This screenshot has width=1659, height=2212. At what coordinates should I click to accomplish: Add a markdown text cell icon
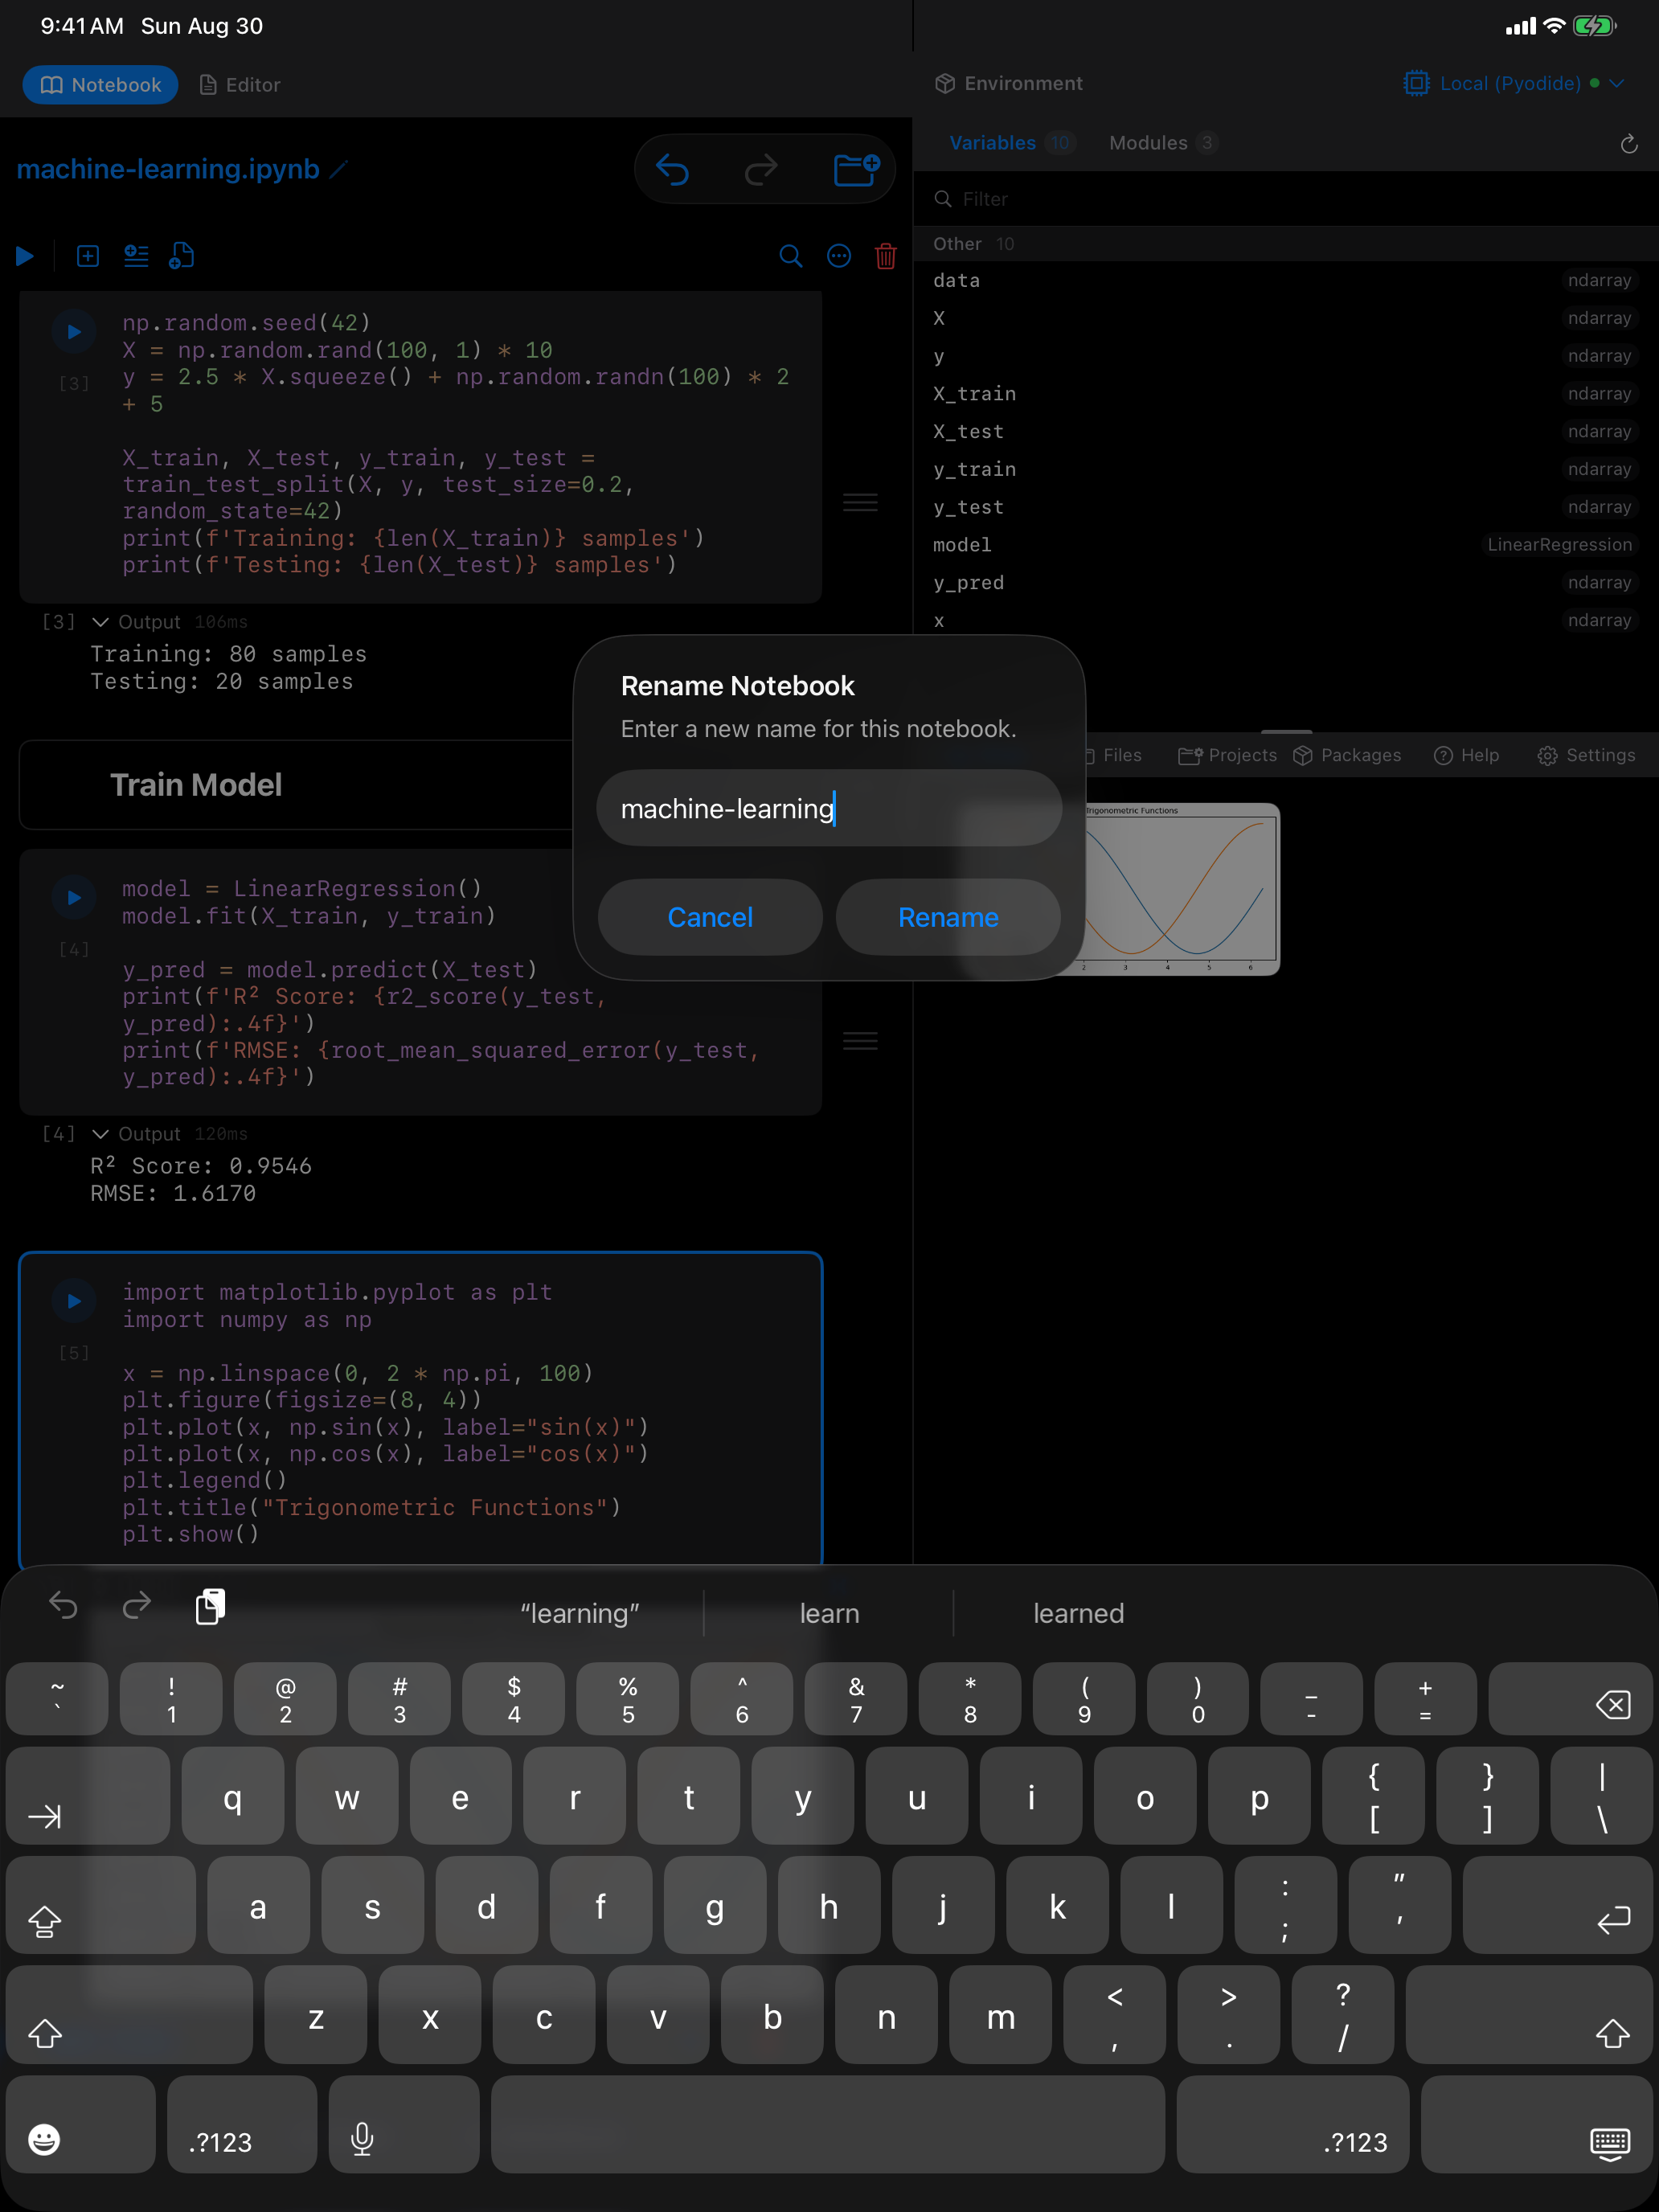click(x=136, y=257)
